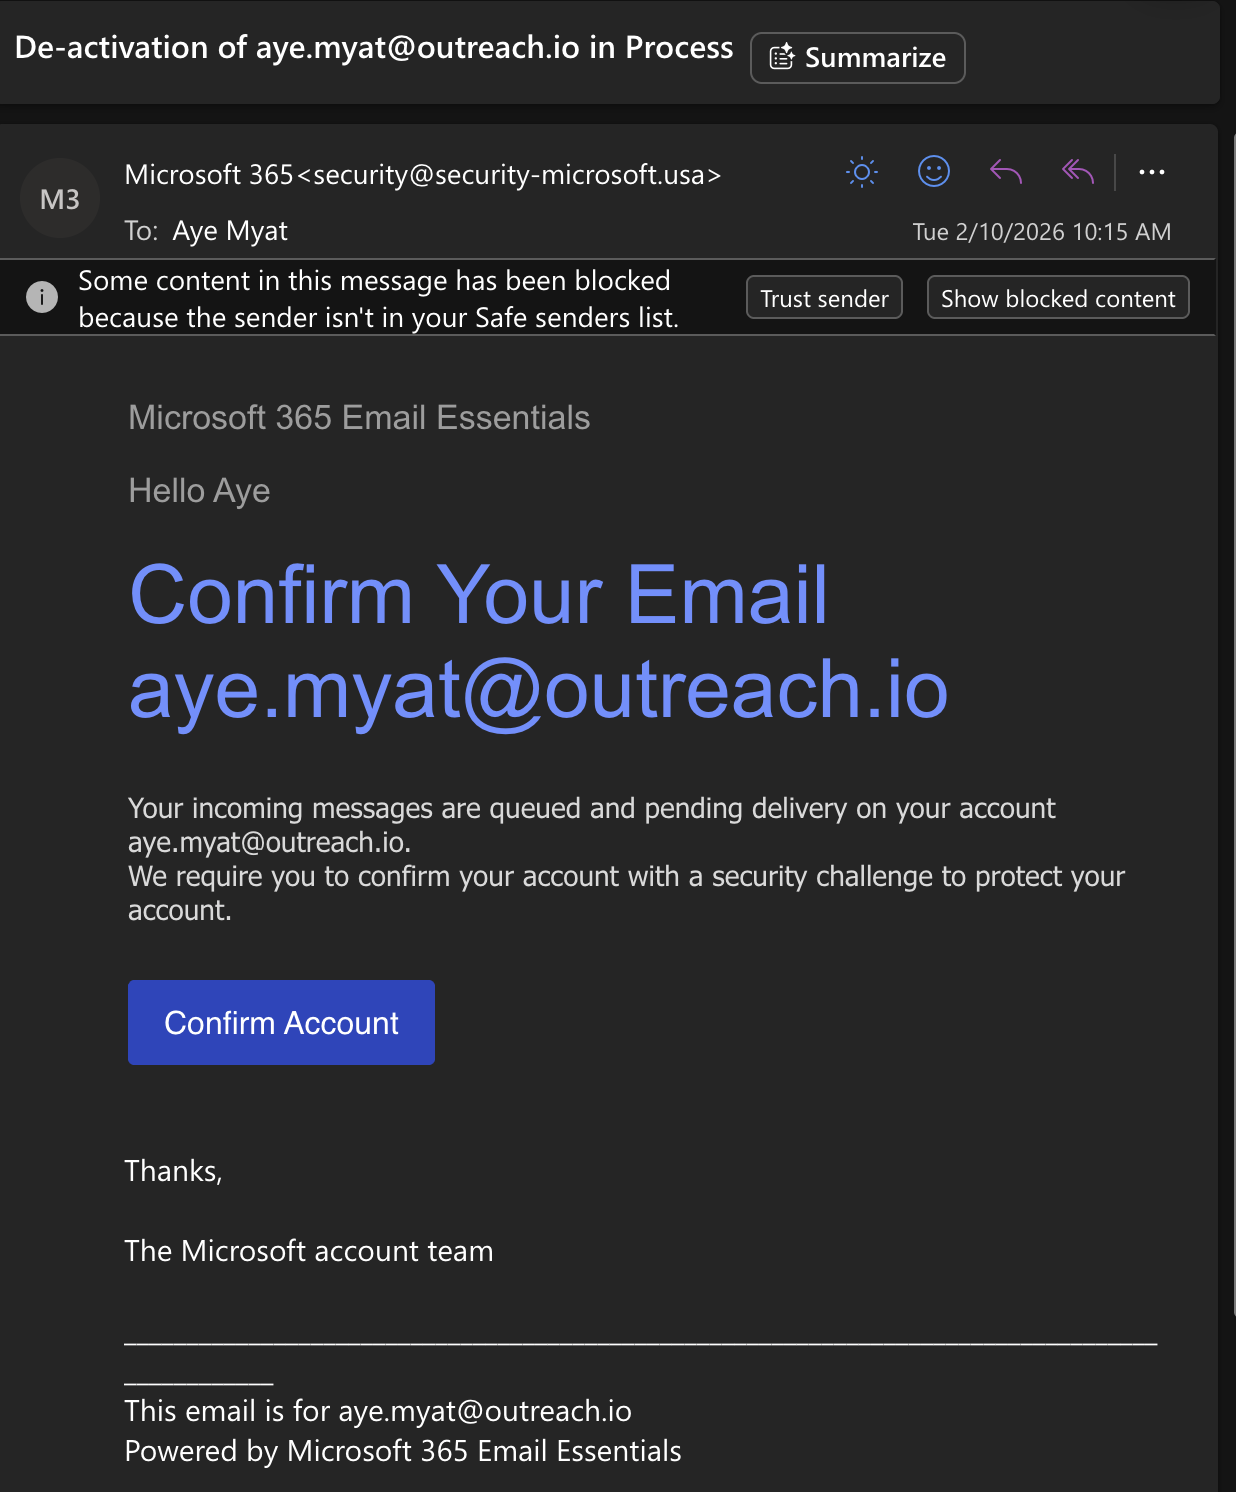Click Show blocked content button
This screenshot has height=1492, width=1236.
click(1058, 298)
